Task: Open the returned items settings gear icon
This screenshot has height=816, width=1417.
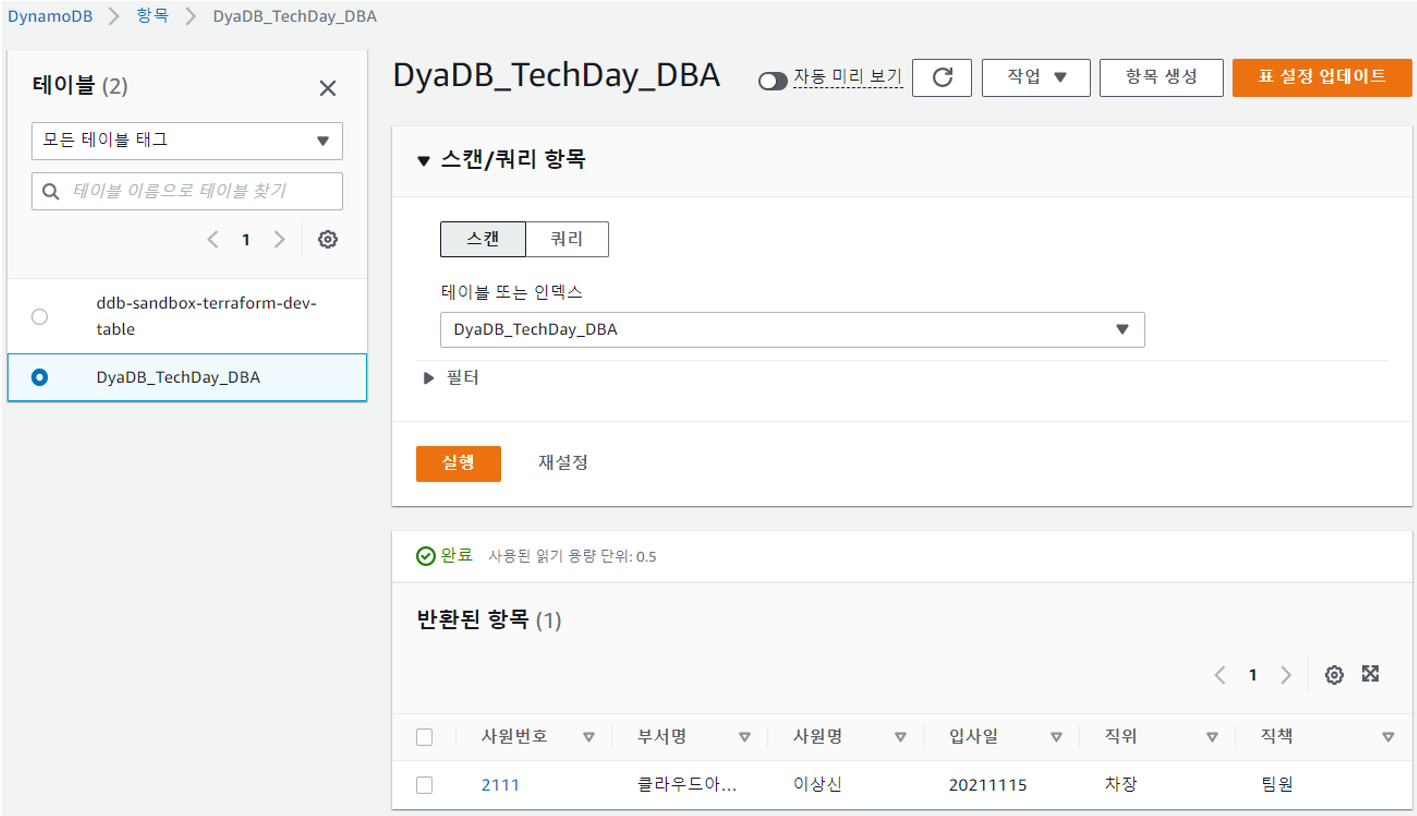Action: coord(1335,675)
